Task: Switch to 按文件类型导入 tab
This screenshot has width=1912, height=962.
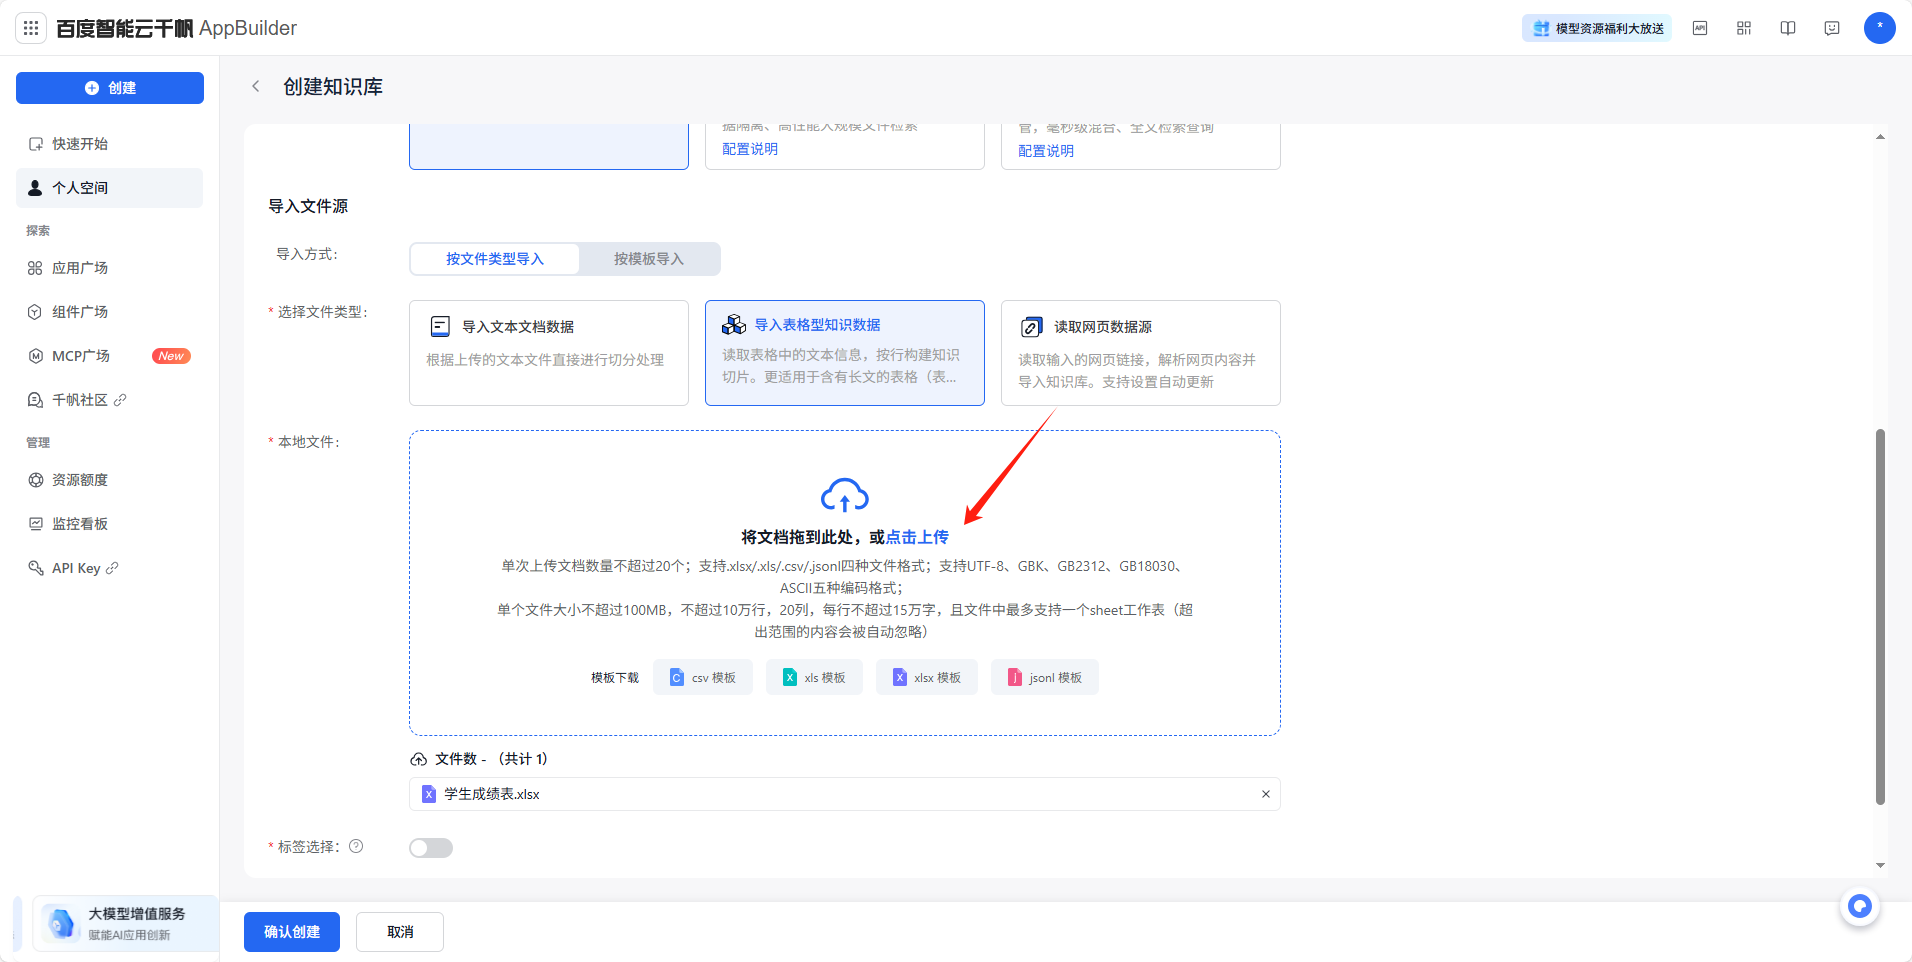Action: (495, 259)
